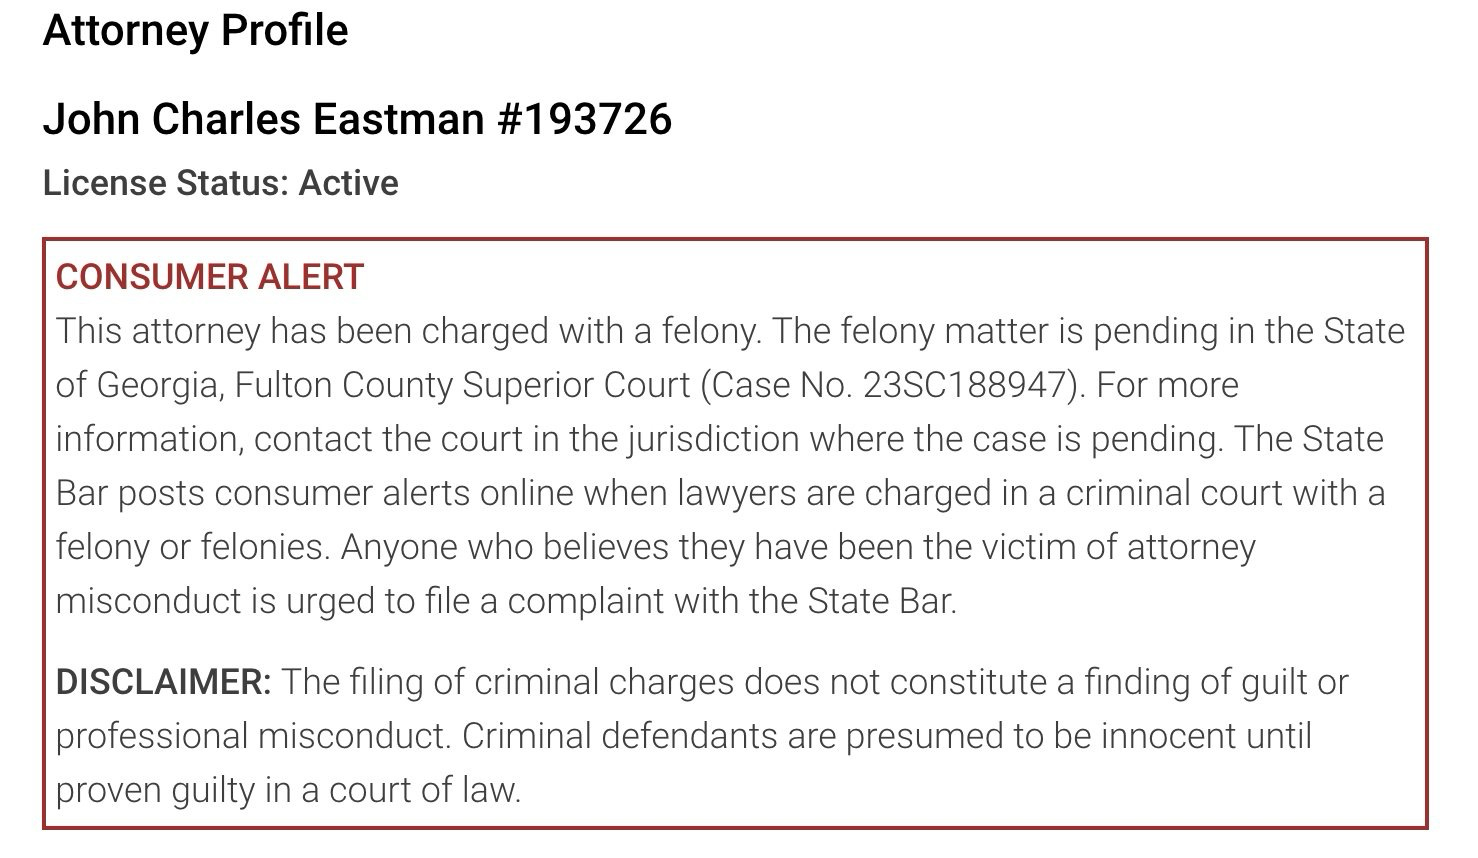
Task: Click the red CONSUMER ALERT heading
Action: pyautogui.click(x=210, y=277)
